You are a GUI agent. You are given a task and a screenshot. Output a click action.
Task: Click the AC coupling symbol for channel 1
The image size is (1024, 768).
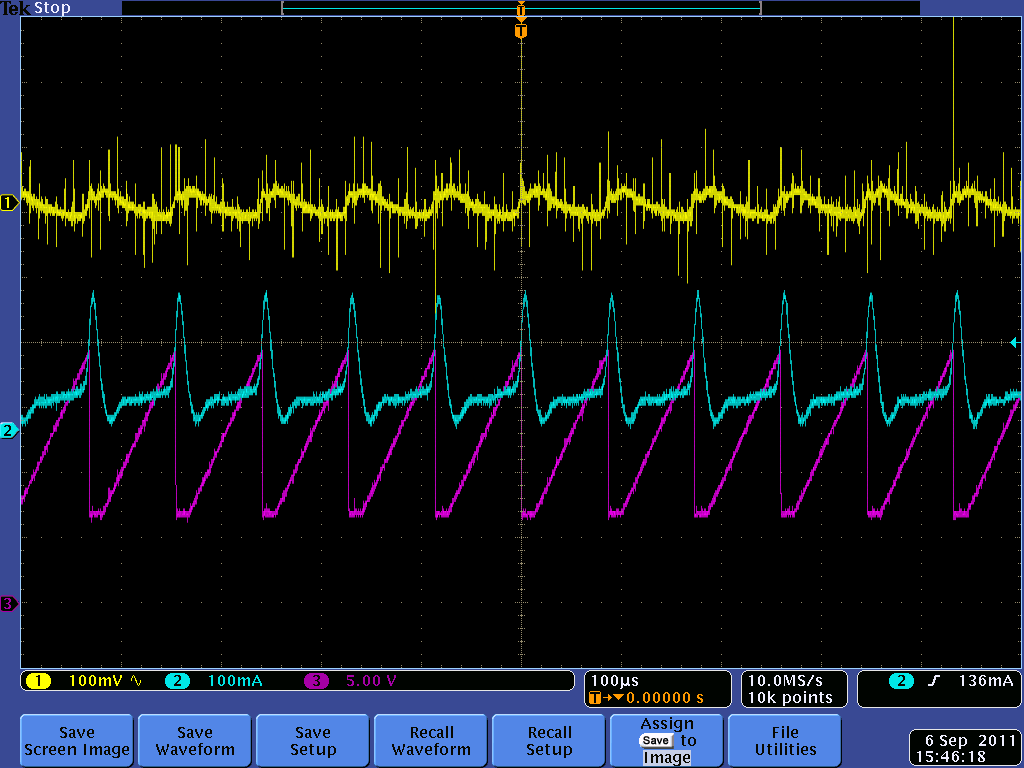click(136, 681)
